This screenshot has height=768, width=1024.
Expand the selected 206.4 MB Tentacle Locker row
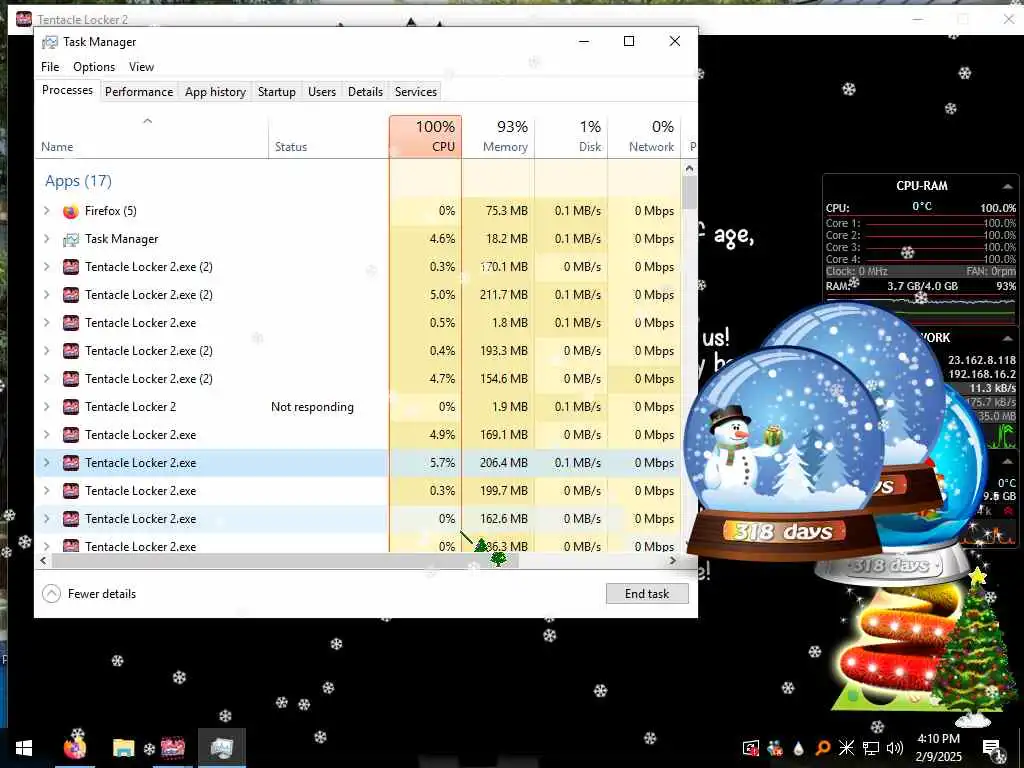pos(46,463)
